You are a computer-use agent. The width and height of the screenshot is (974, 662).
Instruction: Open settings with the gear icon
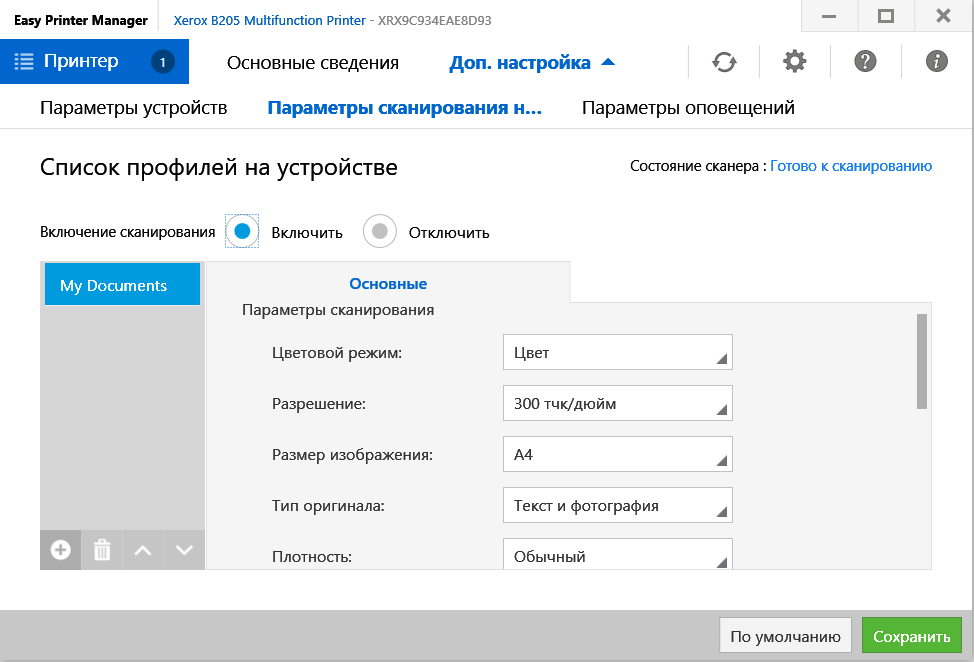pos(795,62)
